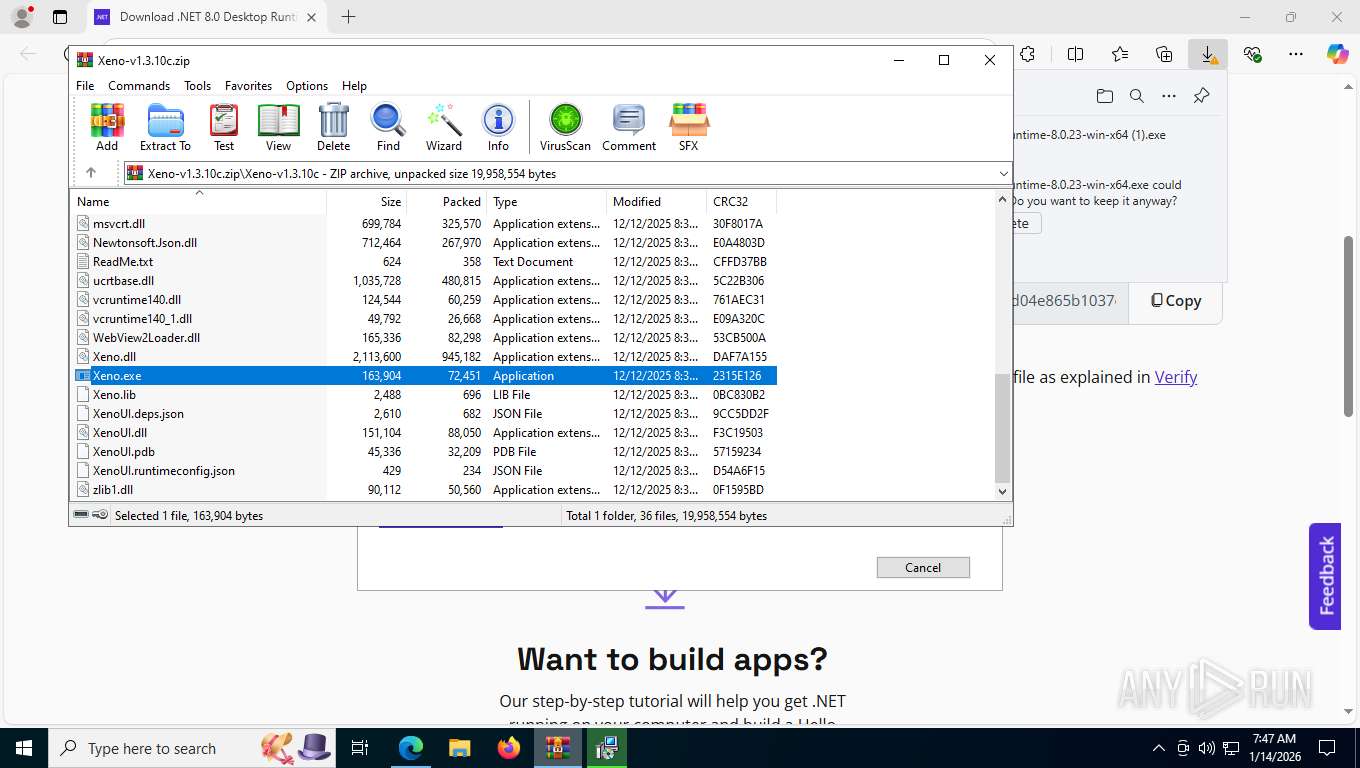Screen dimensions: 1360x768
Task: Click the Test archive icon
Action: (x=224, y=127)
